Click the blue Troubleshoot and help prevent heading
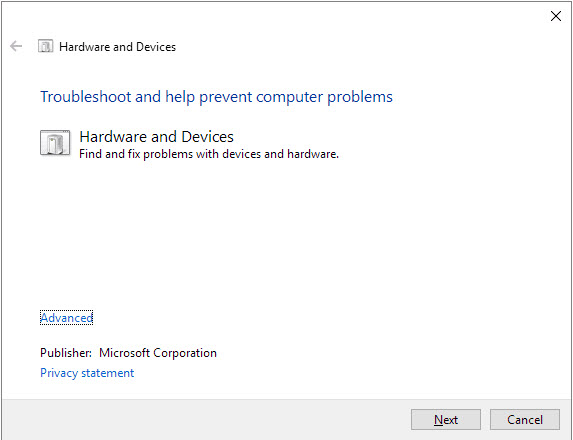Screen dimensions: 573x440 [x=216, y=97]
